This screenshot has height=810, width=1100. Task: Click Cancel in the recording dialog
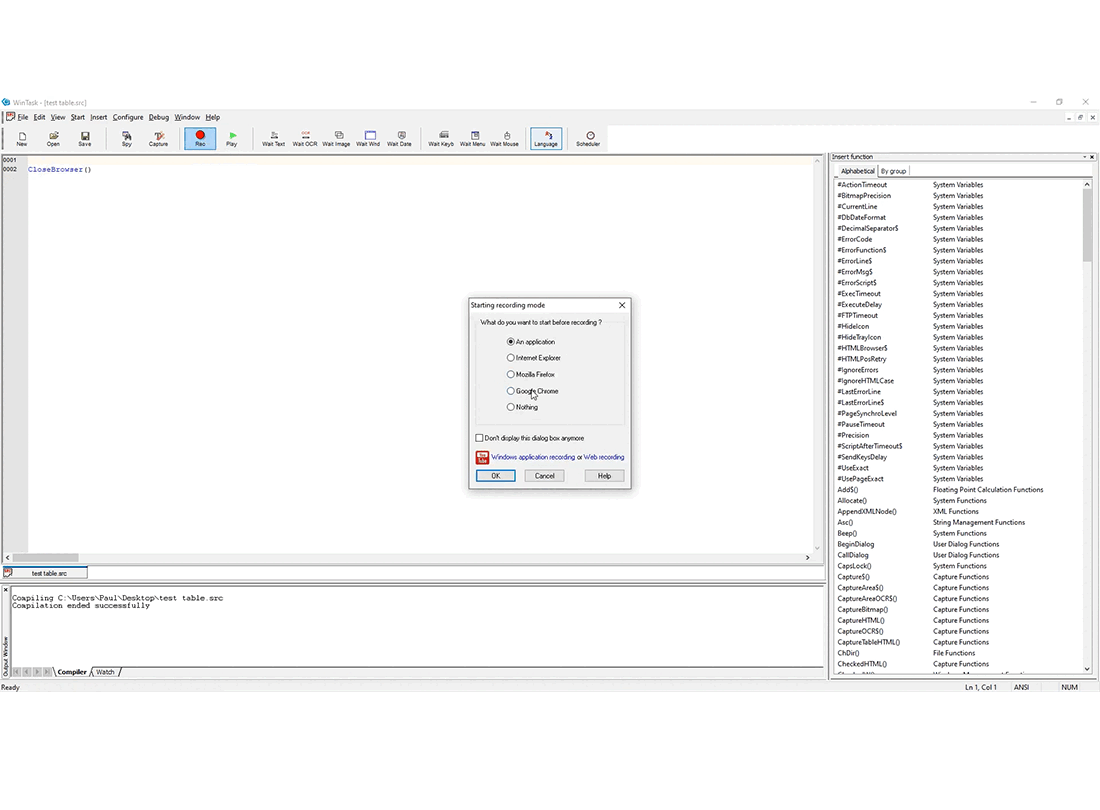coord(544,475)
